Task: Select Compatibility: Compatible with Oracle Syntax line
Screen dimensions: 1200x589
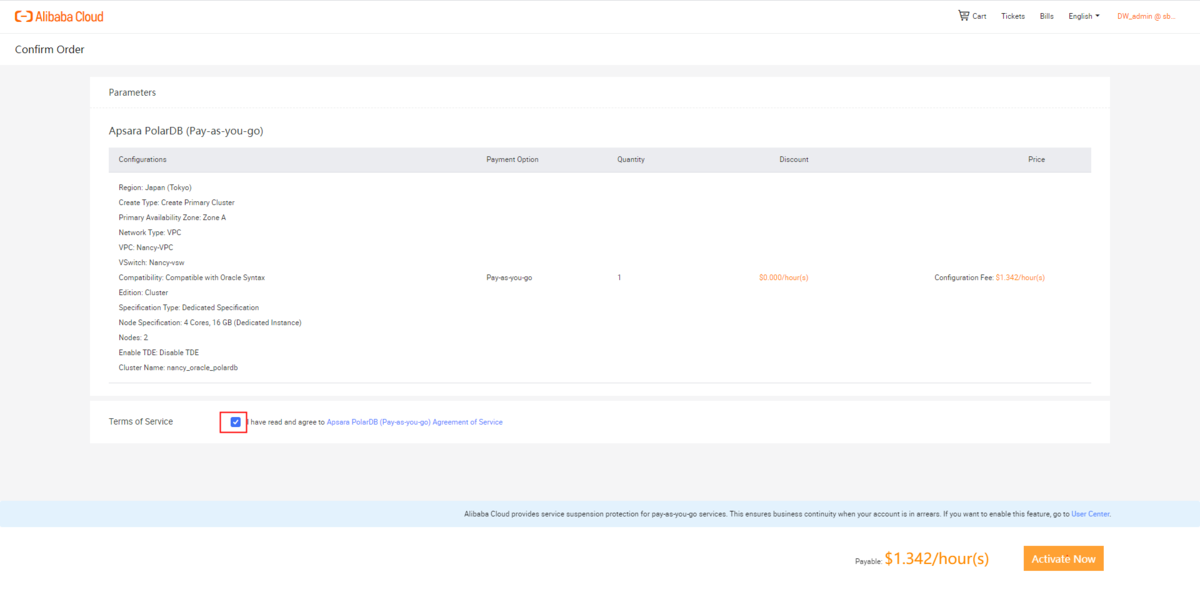Action: 192,277
